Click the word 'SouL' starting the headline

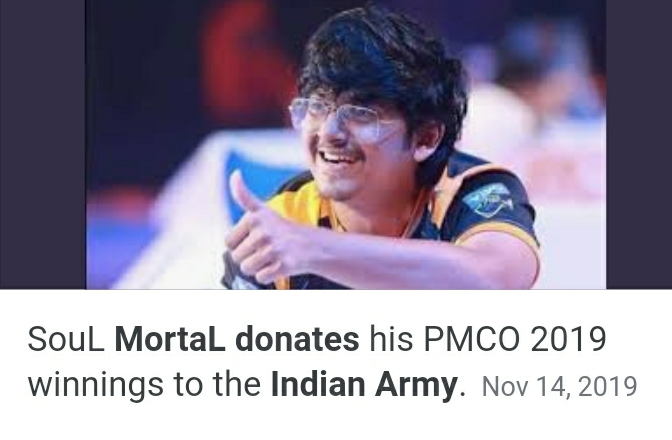(x=66, y=339)
